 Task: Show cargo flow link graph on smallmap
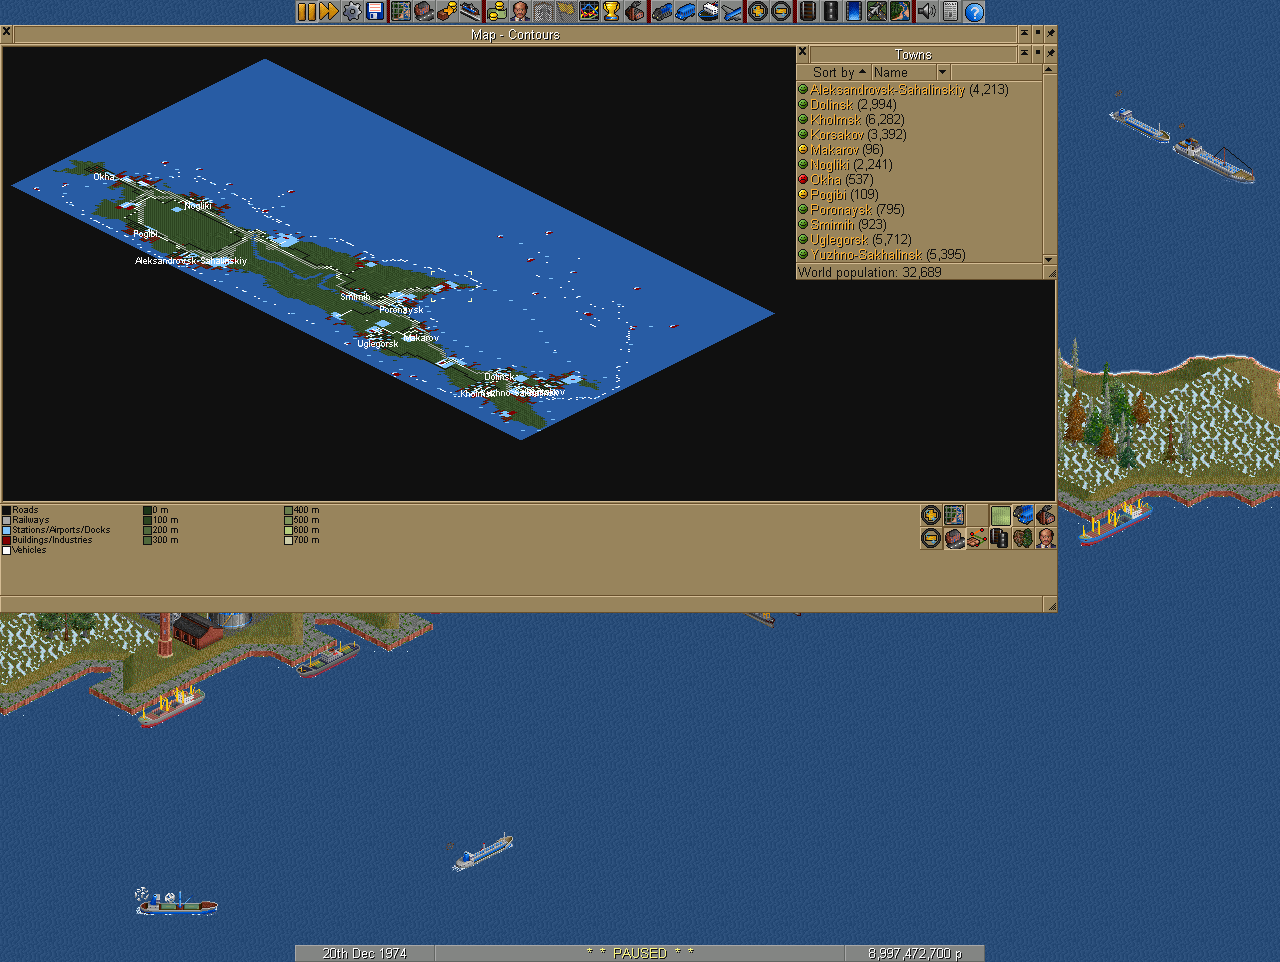977,538
